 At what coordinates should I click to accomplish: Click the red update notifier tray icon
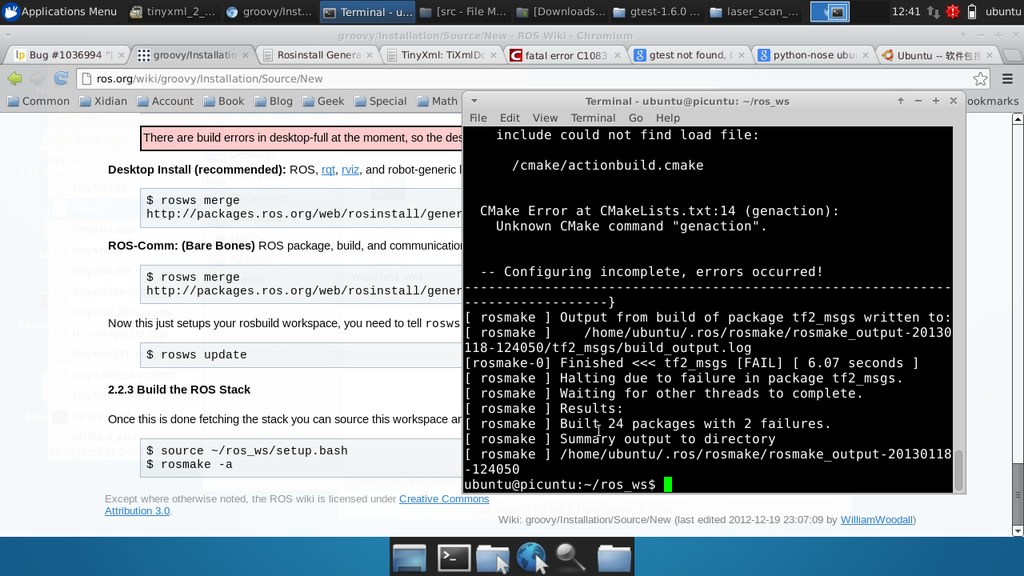click(x=953, y=12)
